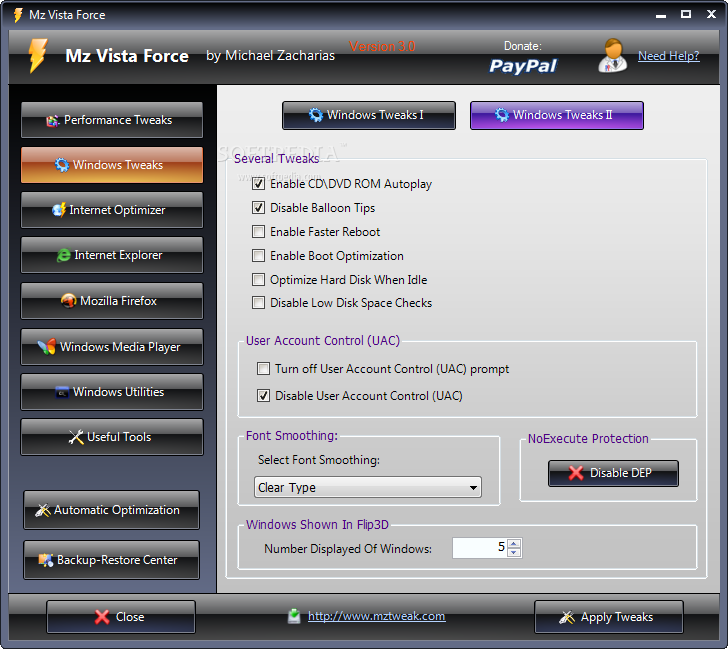Switch to Windows Tweaks II tab

pyautogui.click(x=557, y=115)
